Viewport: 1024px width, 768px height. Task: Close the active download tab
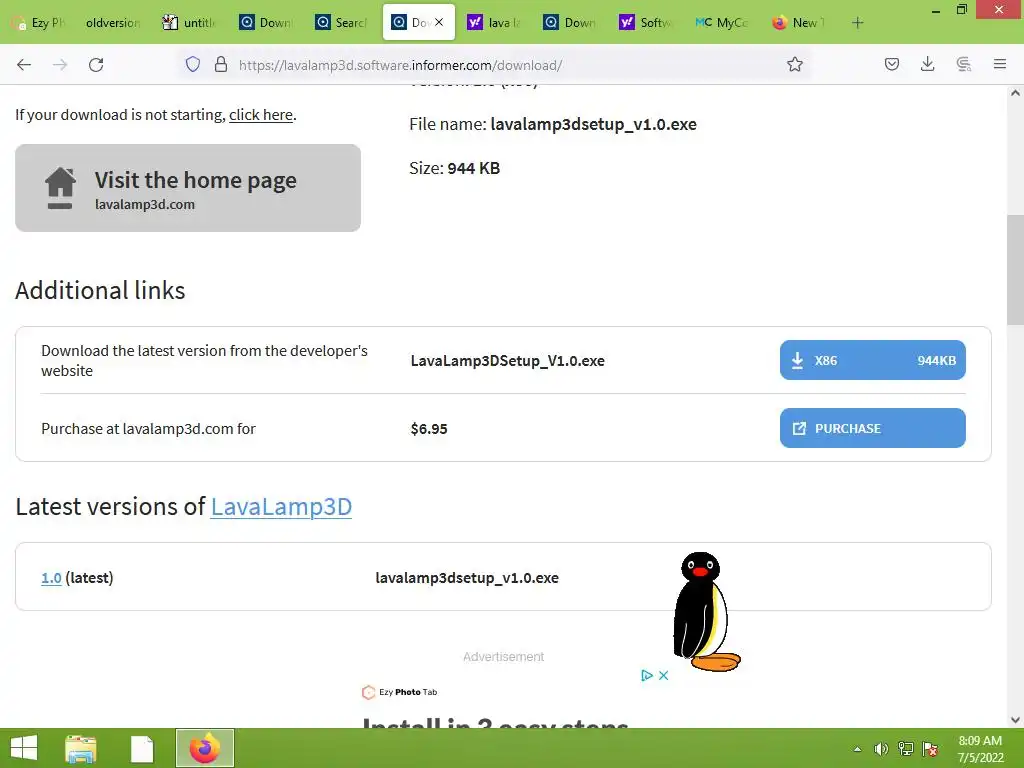point(439,22)
